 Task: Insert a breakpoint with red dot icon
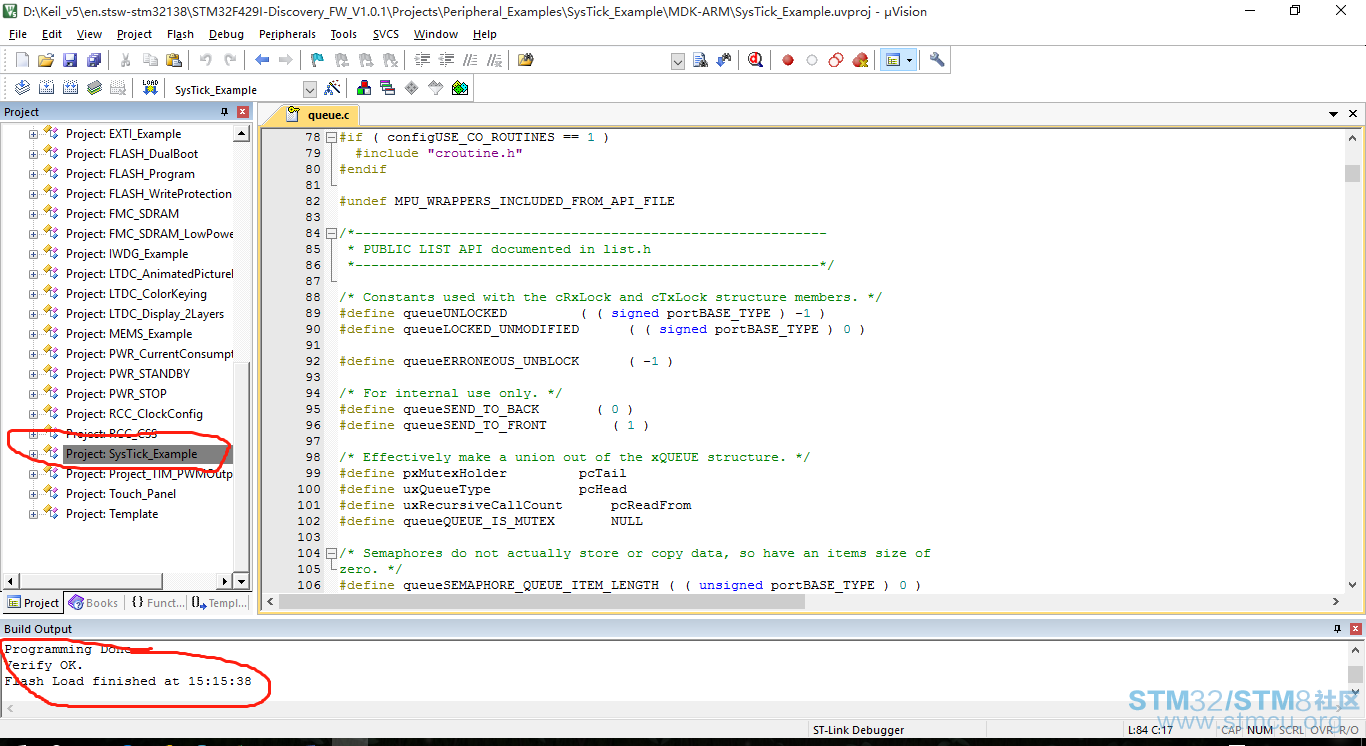pos(788,60)
